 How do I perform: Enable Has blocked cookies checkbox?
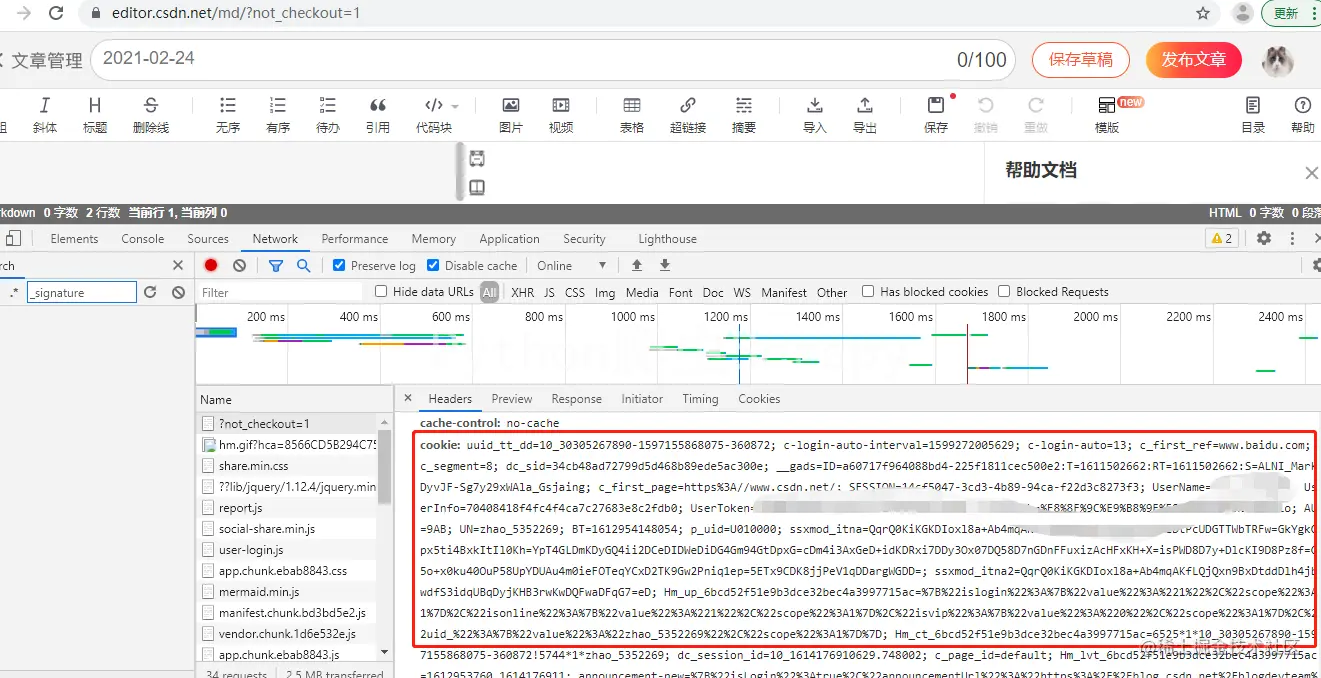(x=868, y=292)
